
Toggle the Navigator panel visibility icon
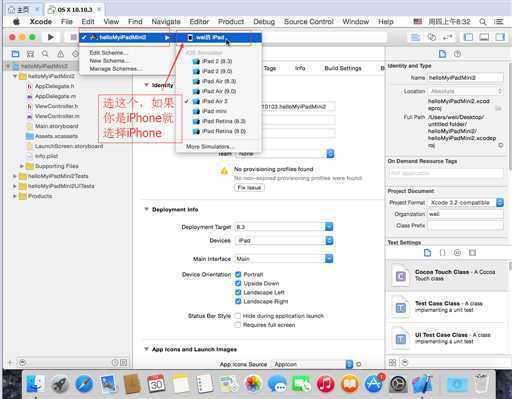468,37
